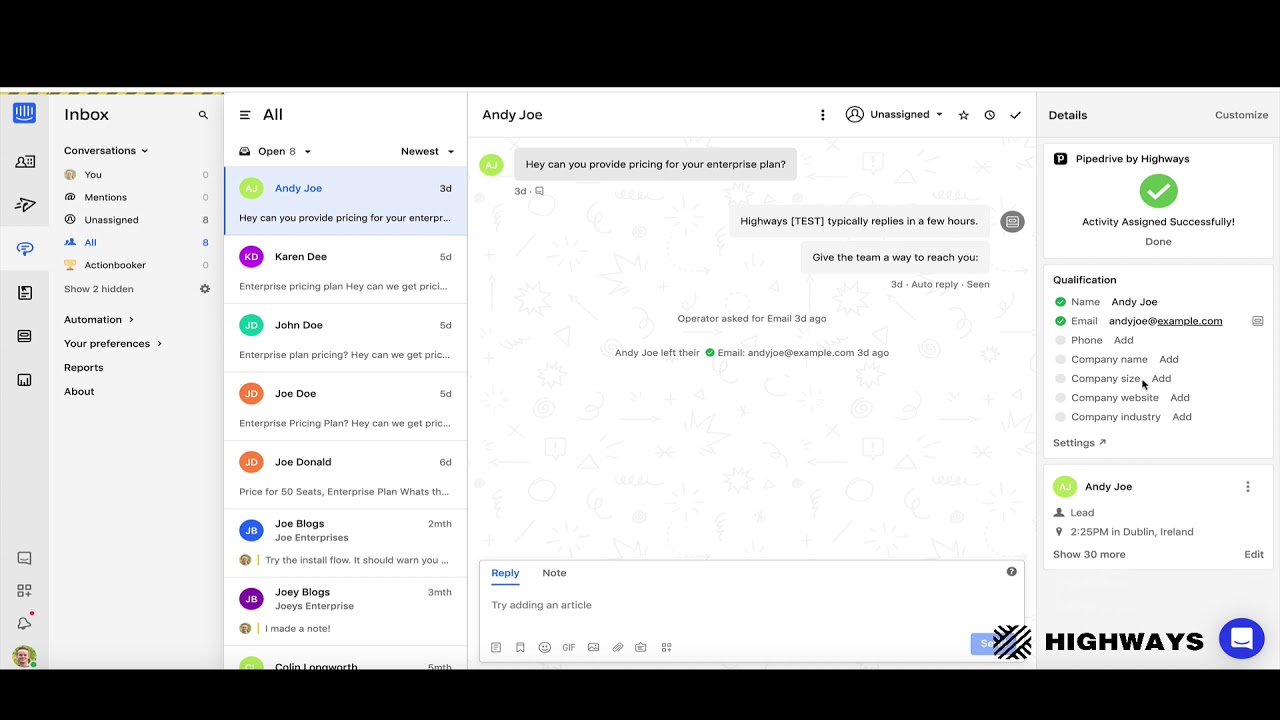Open qualification Settings link
The height and width of the screenshot is (720, 1280).
click(1080, 443)
